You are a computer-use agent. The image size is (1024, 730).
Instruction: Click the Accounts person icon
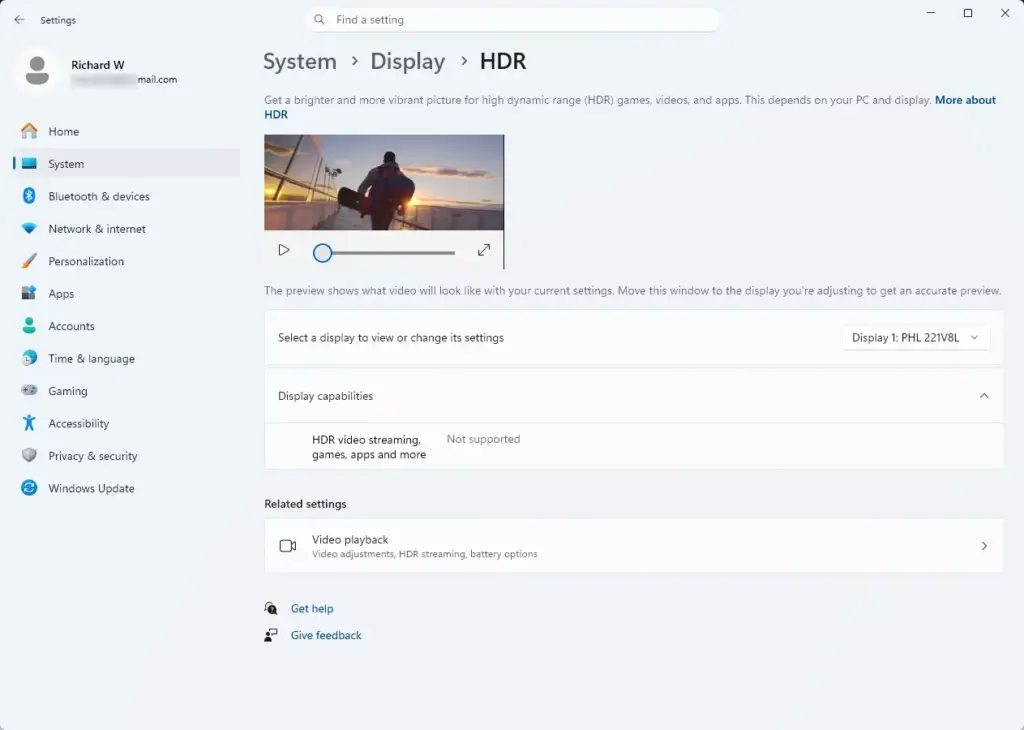(x=29, y=326)
